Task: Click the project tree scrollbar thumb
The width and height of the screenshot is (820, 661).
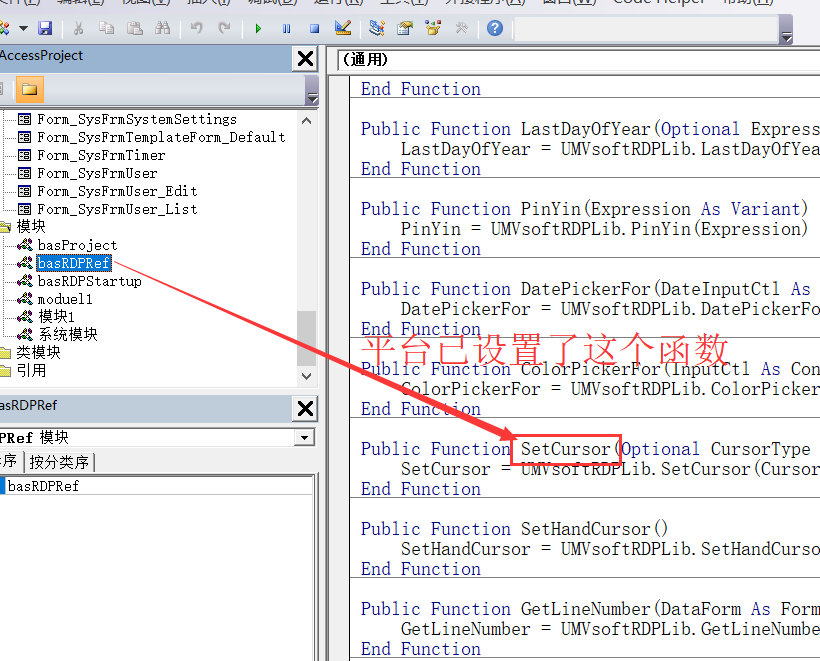Action: click(x=306, y=338)
